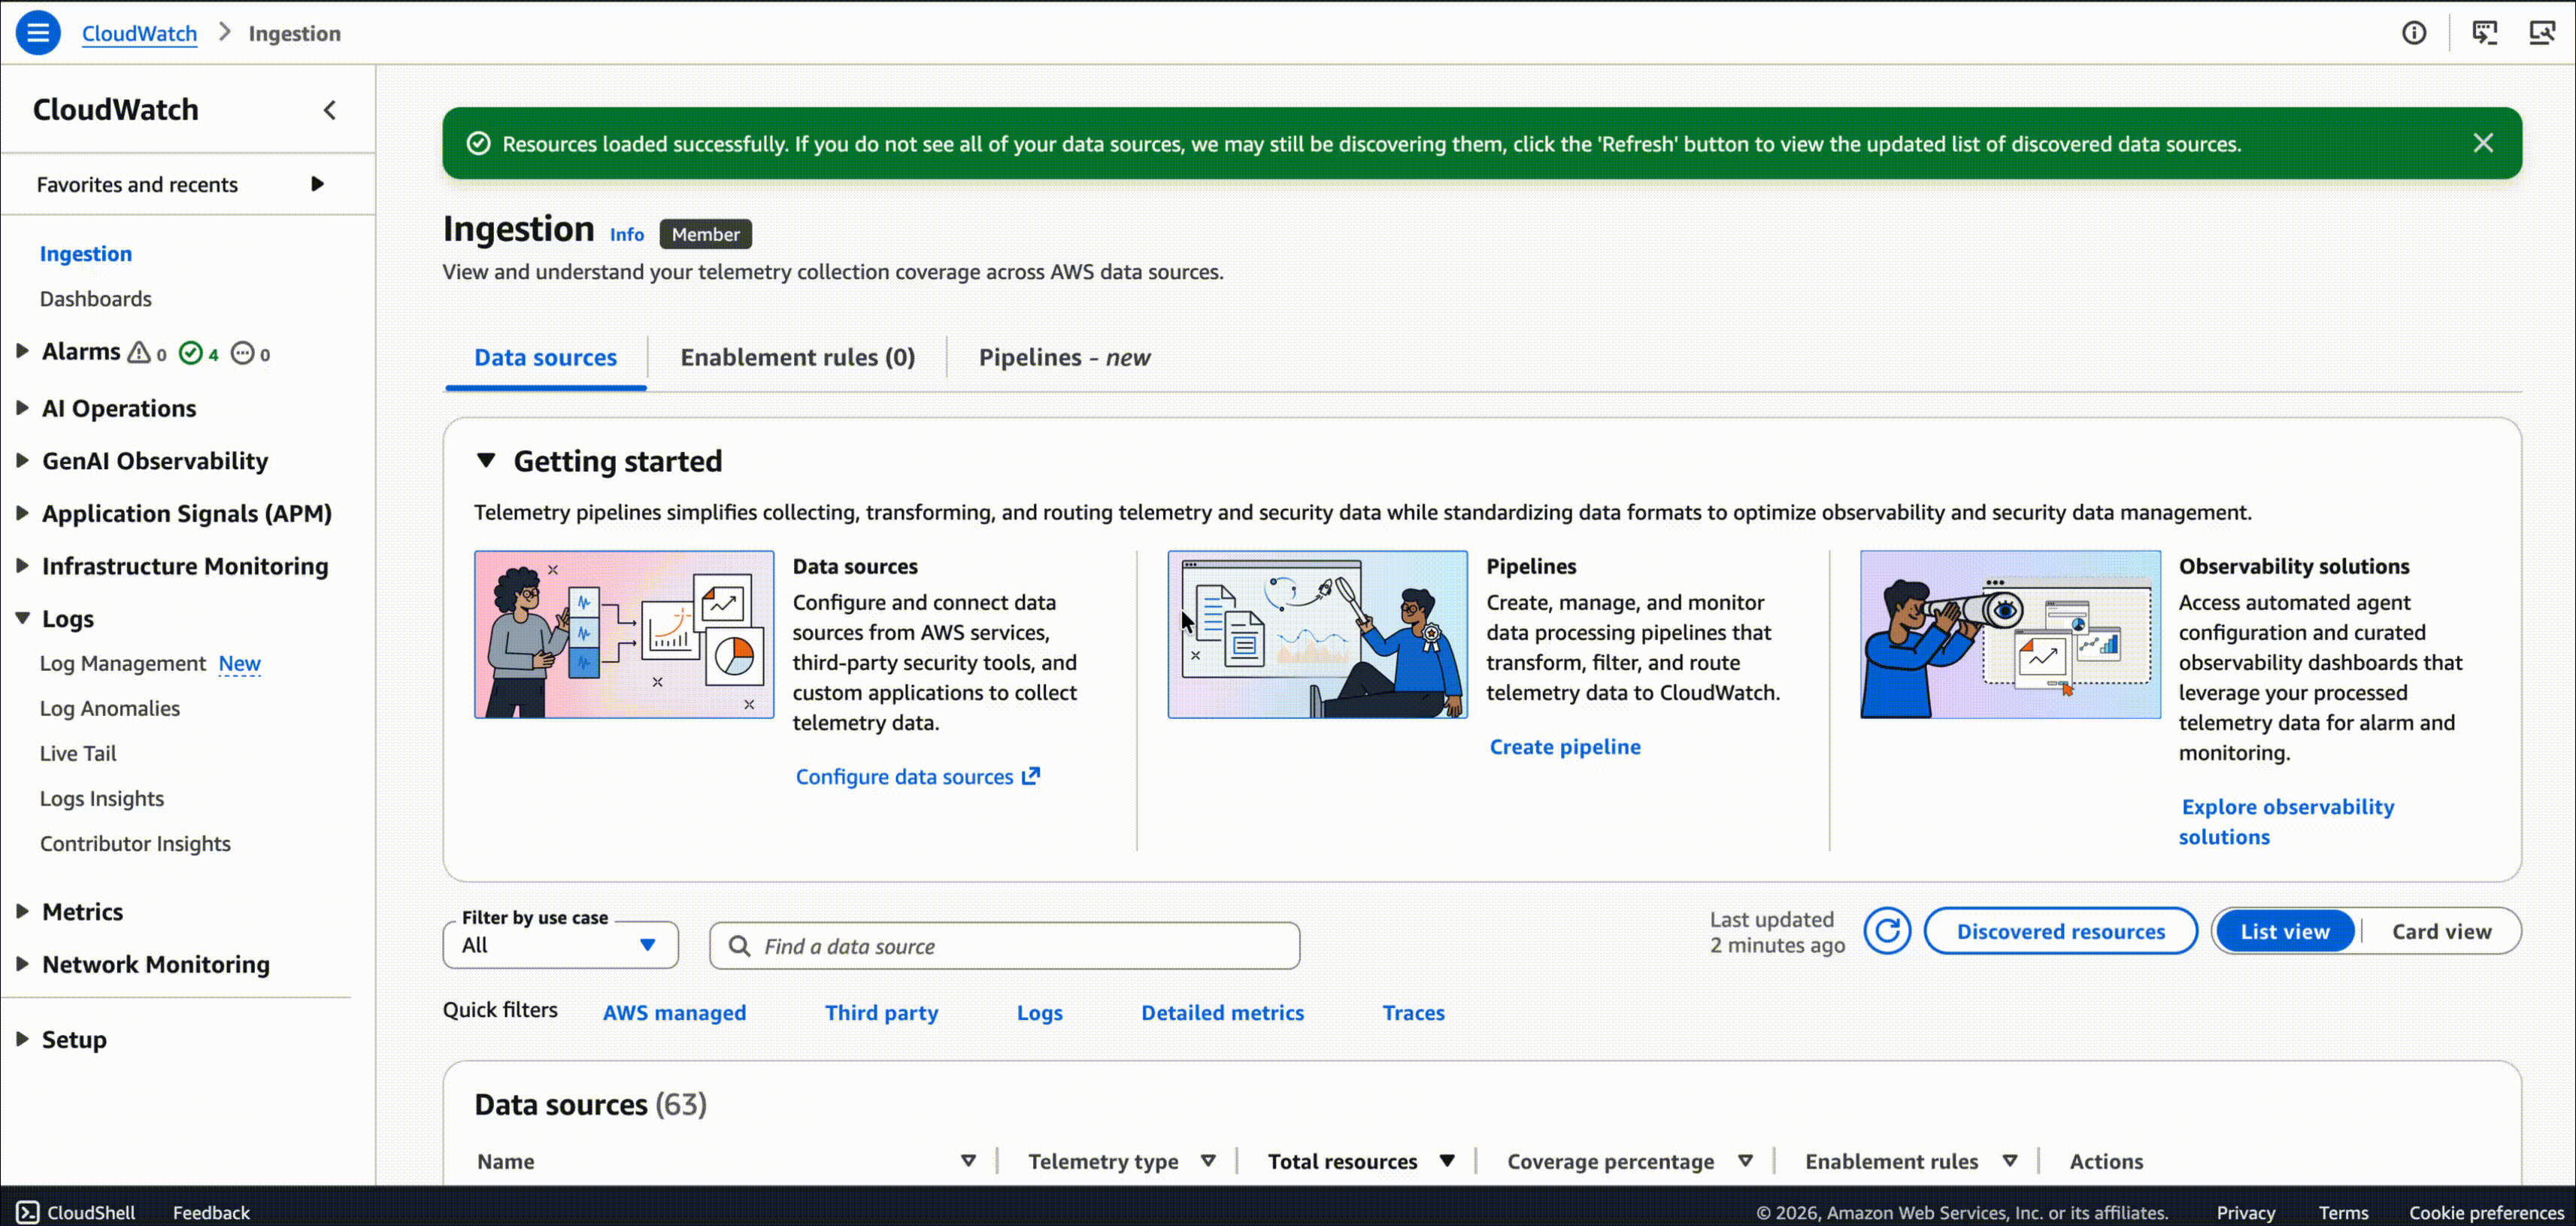
Task: Open the Privacy footer link
Action: point(2245,1212)
